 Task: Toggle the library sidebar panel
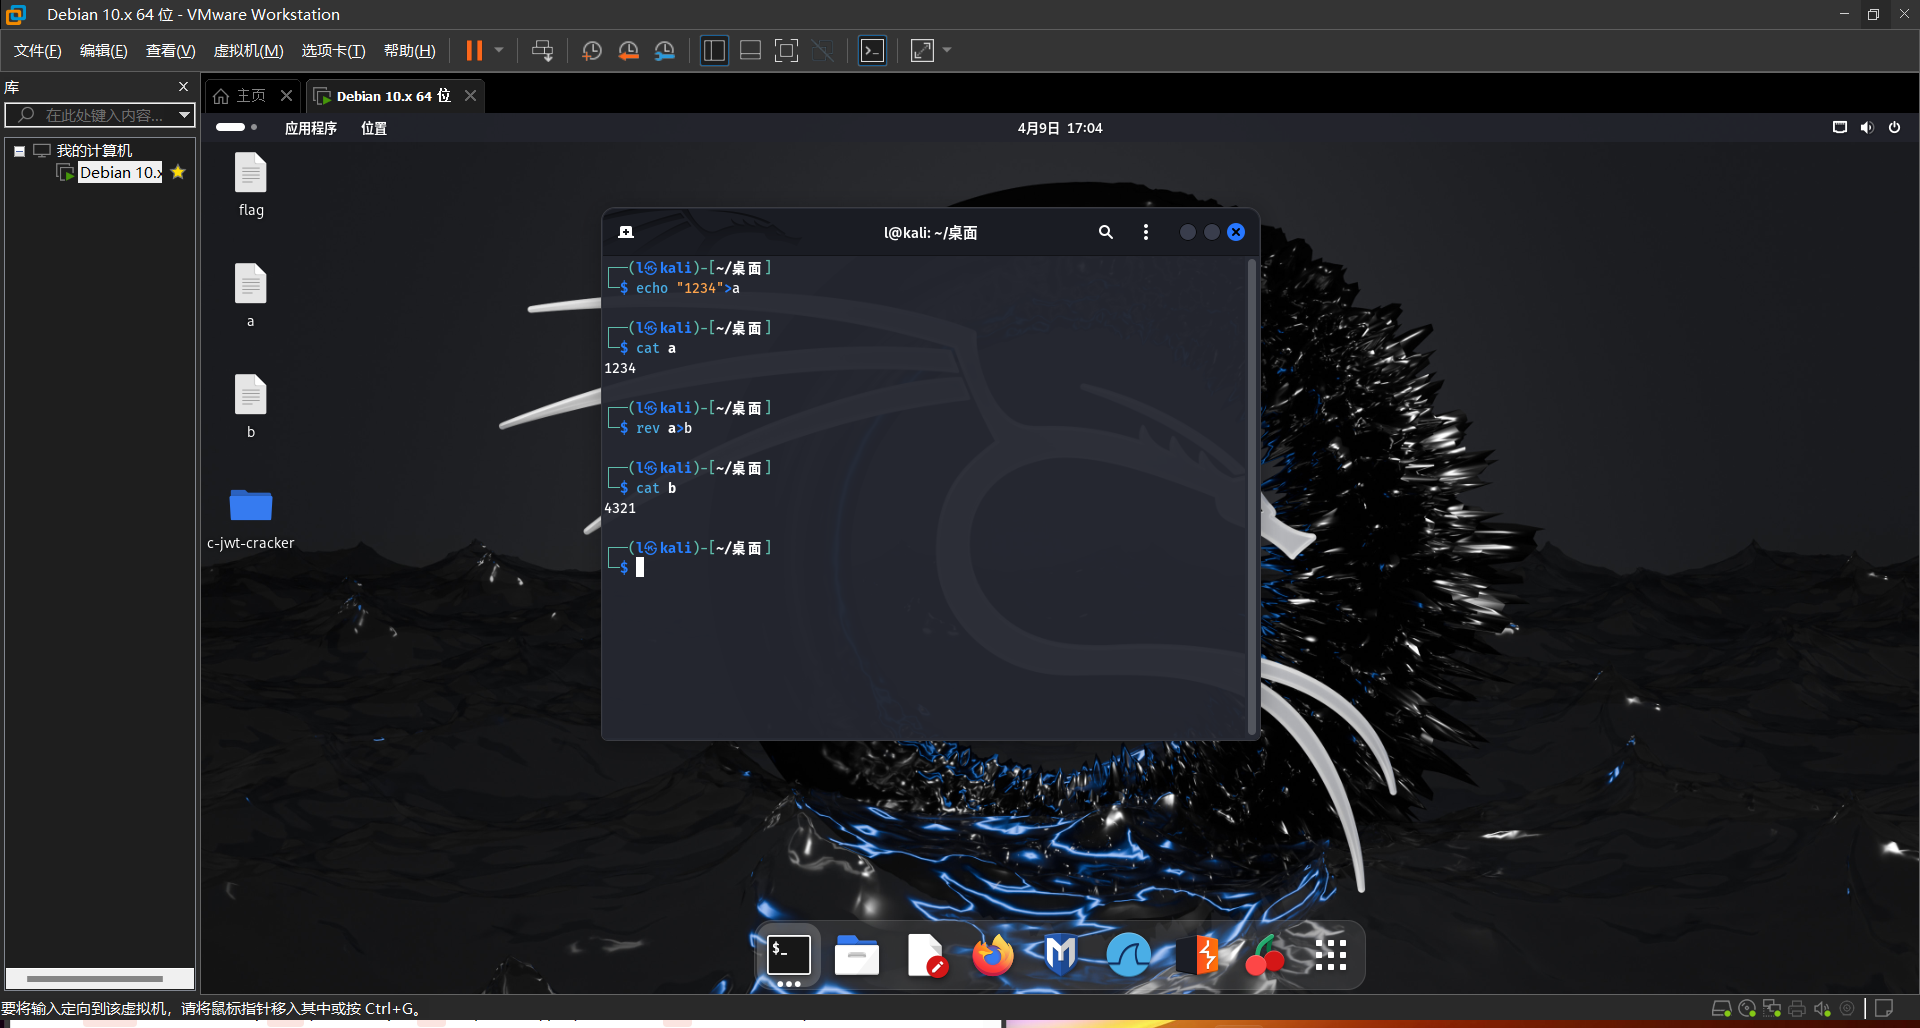coord(714,50)
